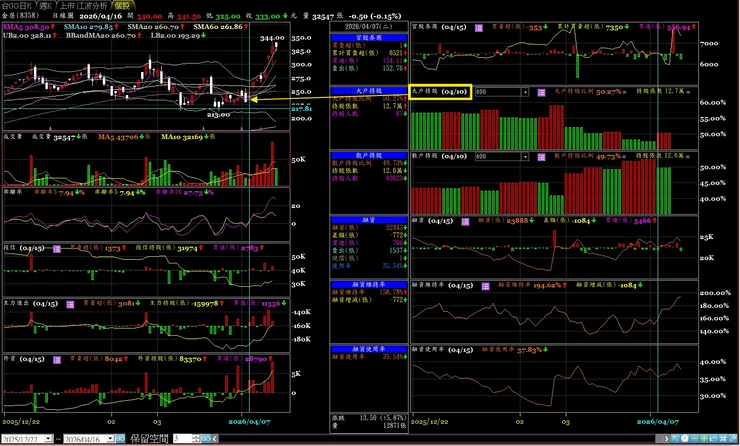Viewport: 740px width, 446px height.
Task: Click the 融資 blue header in data panel
Action: coord(369,220)
